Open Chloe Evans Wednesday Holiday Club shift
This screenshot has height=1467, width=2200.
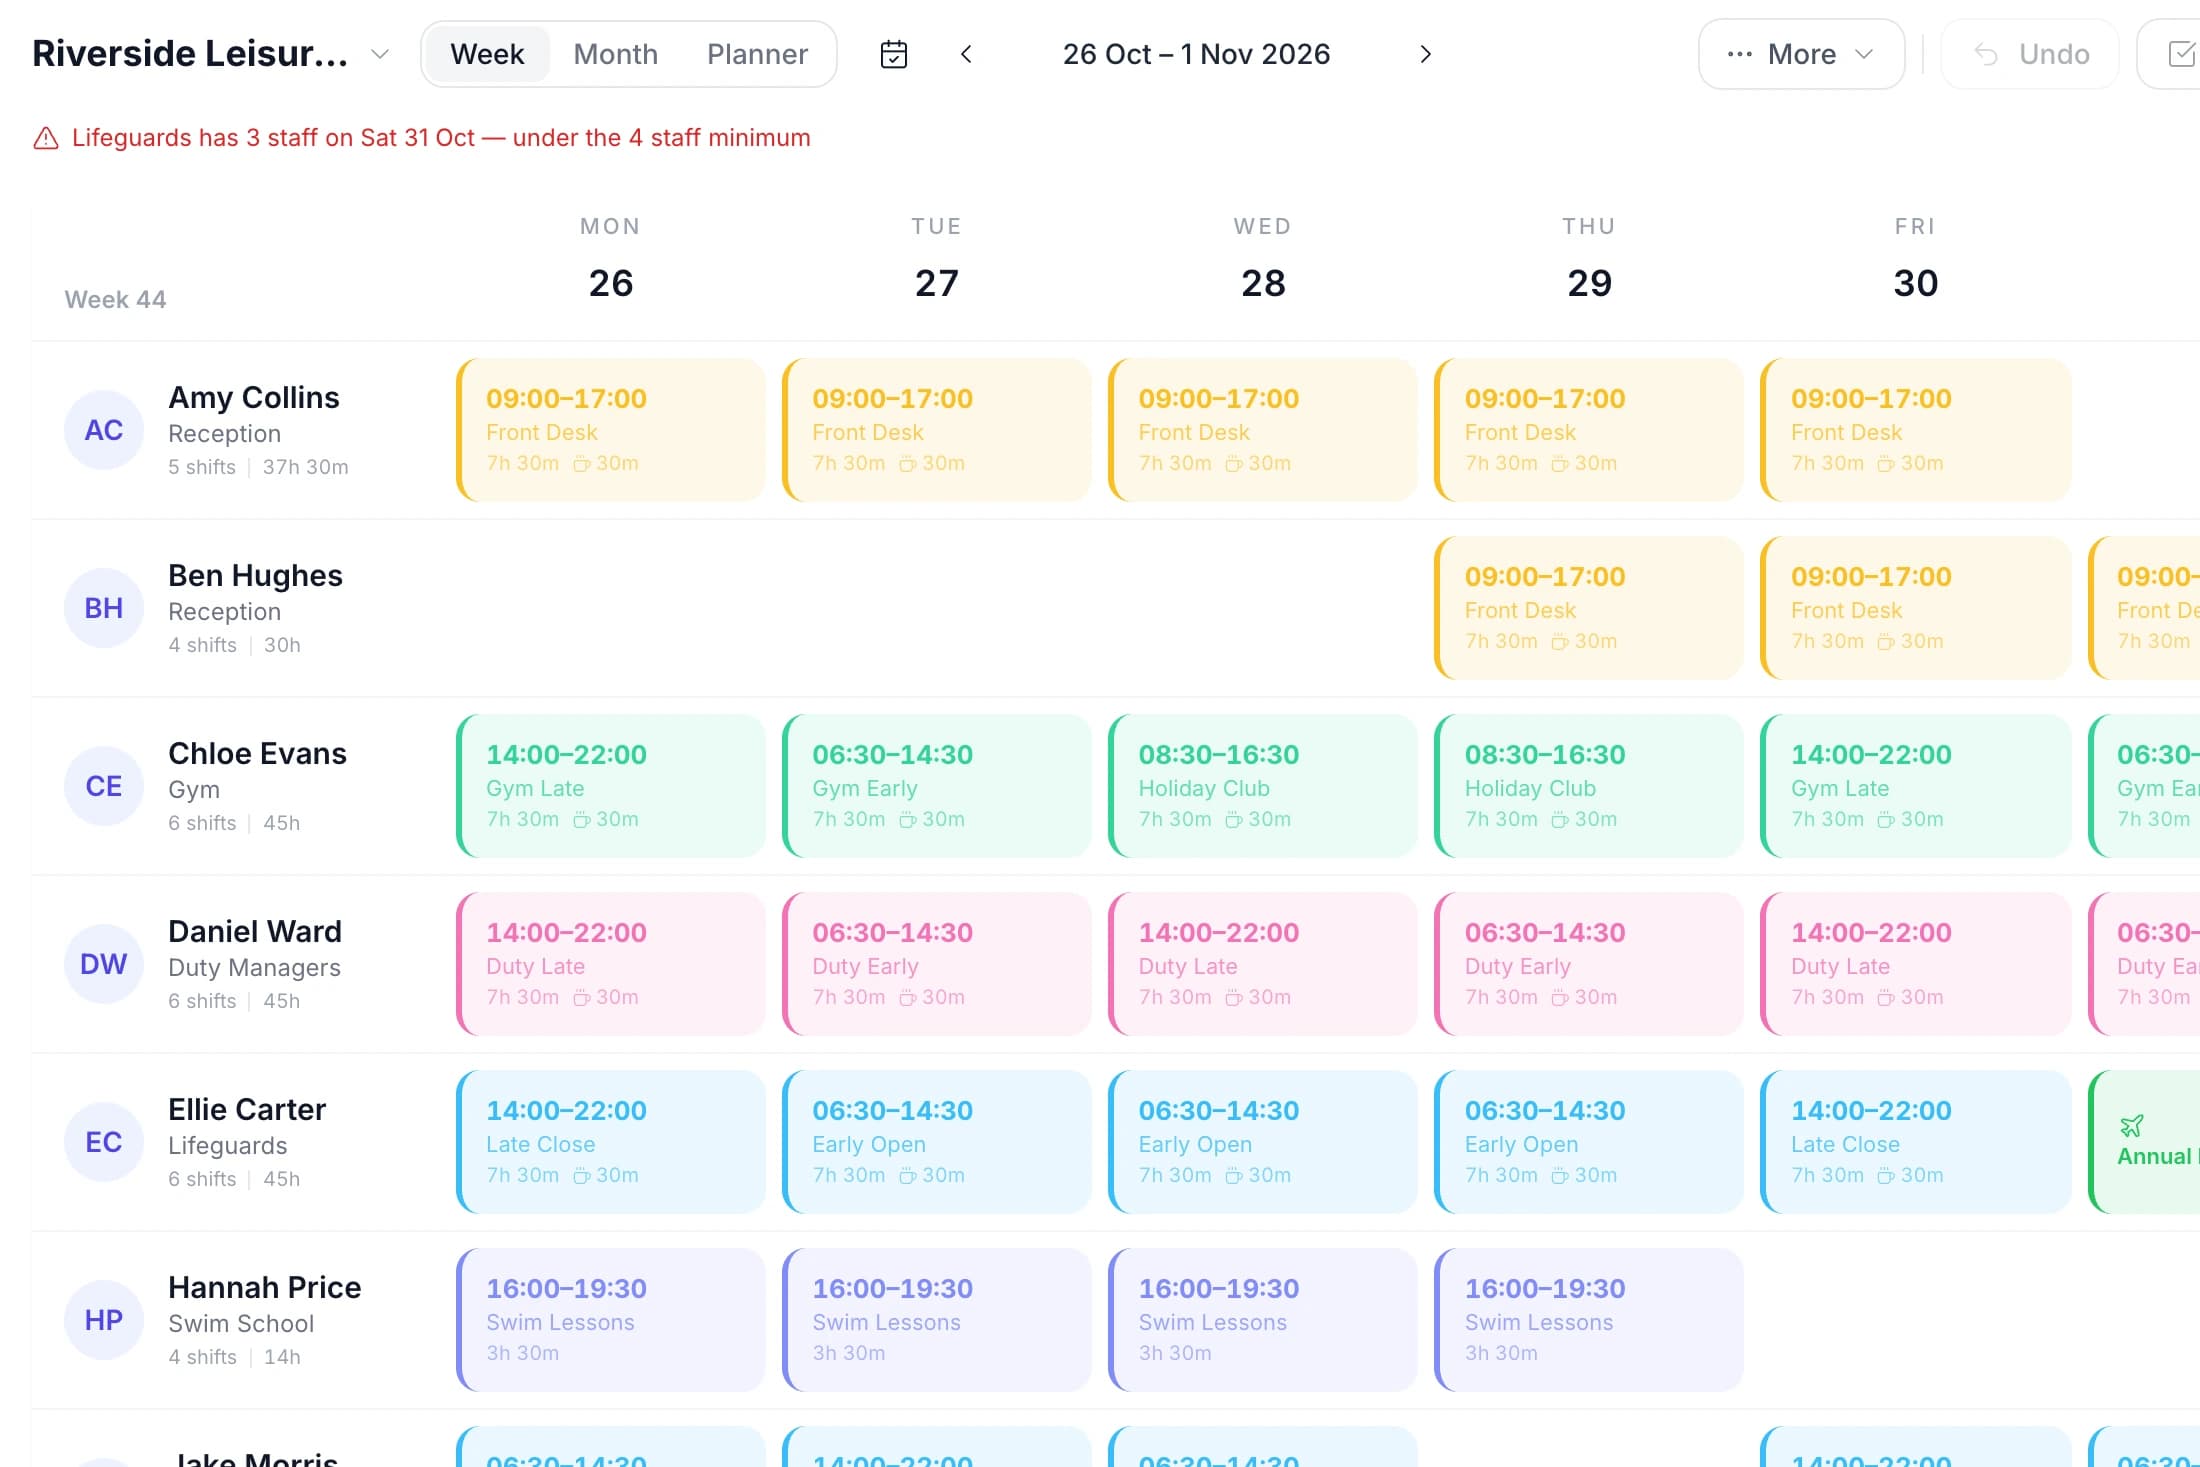click(x=1263, y=786)
